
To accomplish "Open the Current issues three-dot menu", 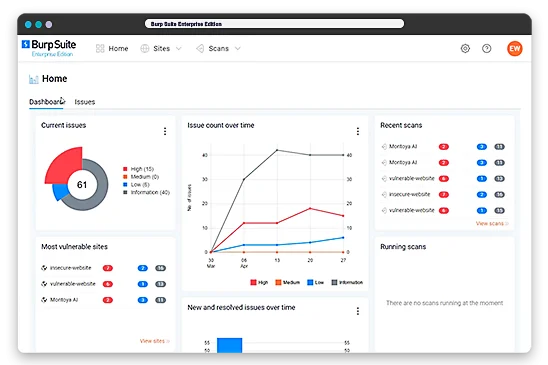I will pyautogui.click(x=165, y=131).
